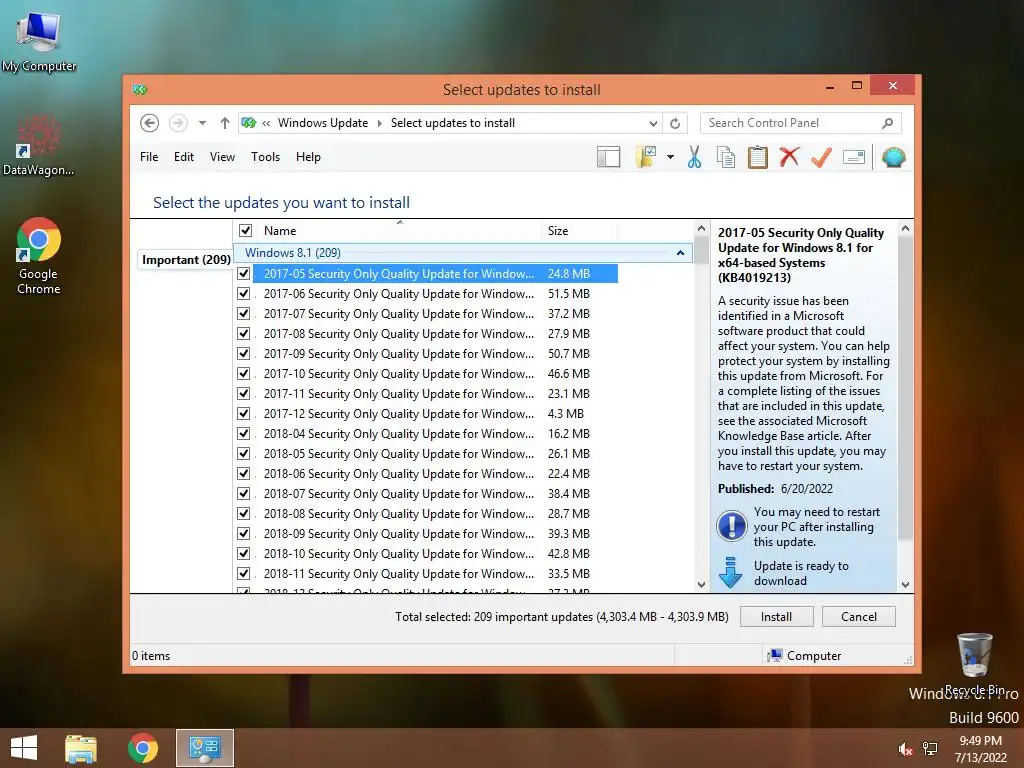The width and height of the screenshot is (1024, 768).
Task: Open the recent locations dropdown arrow
Action: tap(202, 123)
